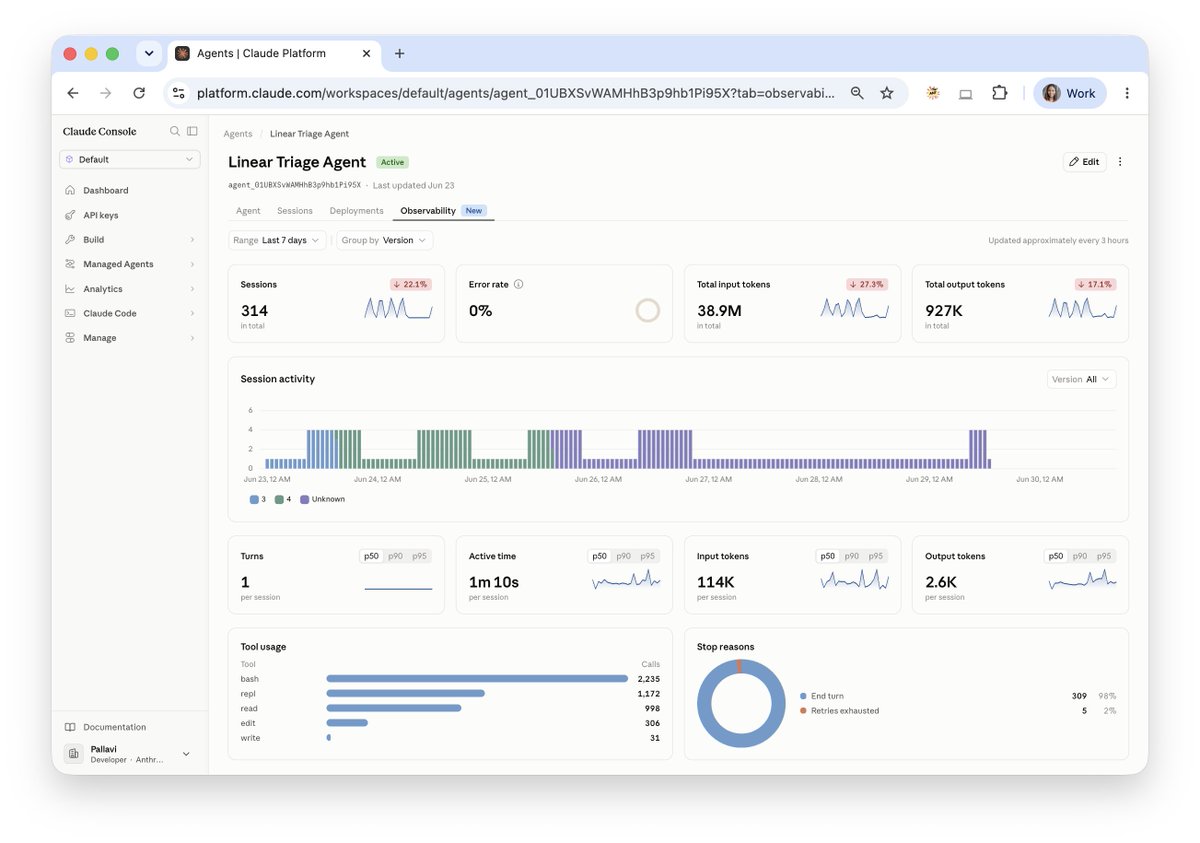Click the Error rate info icon
The height and width of the screenshot is (843, 1200).
pos(518,284)
